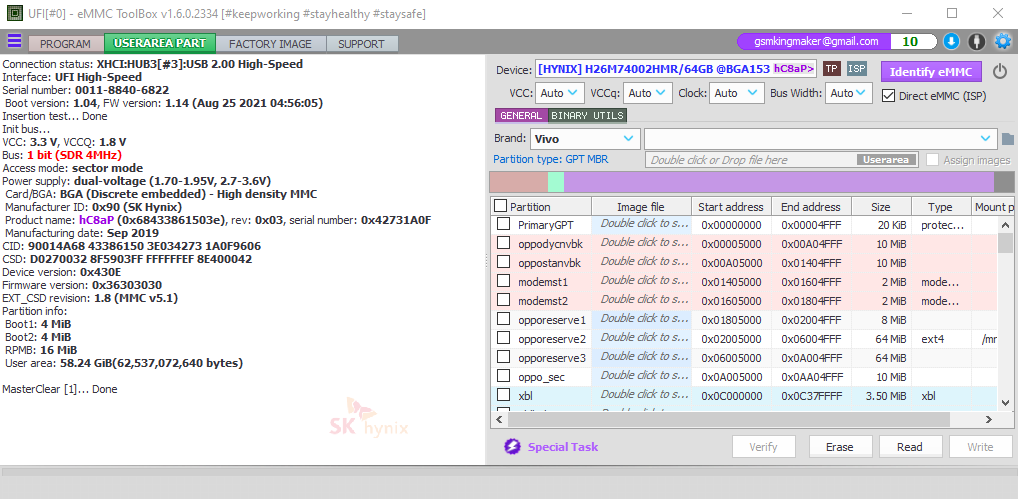This screenshot has width=1018, height=499.
Task: Open the hamburger main menu
Action: (x=14, y=42)
